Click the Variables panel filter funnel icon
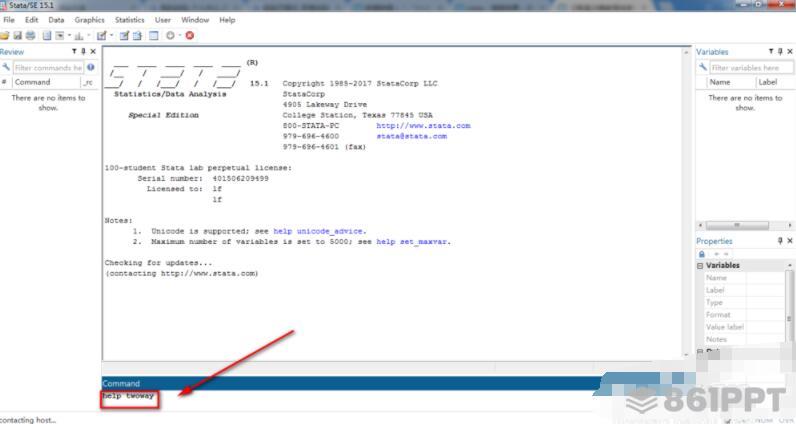Viewport: 796px width, 424px height. point(771,51)
